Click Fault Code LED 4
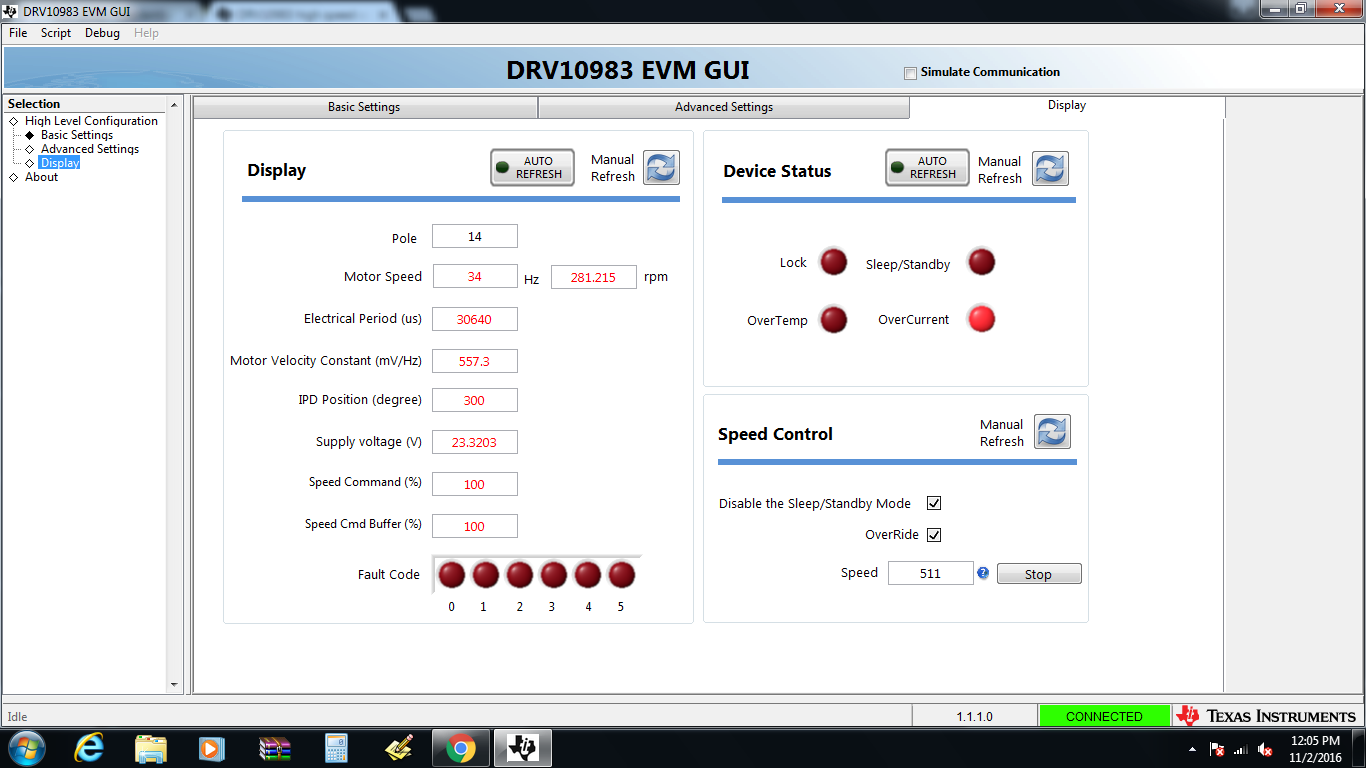This screenshot has height=768, width=1366. point(588,575)
